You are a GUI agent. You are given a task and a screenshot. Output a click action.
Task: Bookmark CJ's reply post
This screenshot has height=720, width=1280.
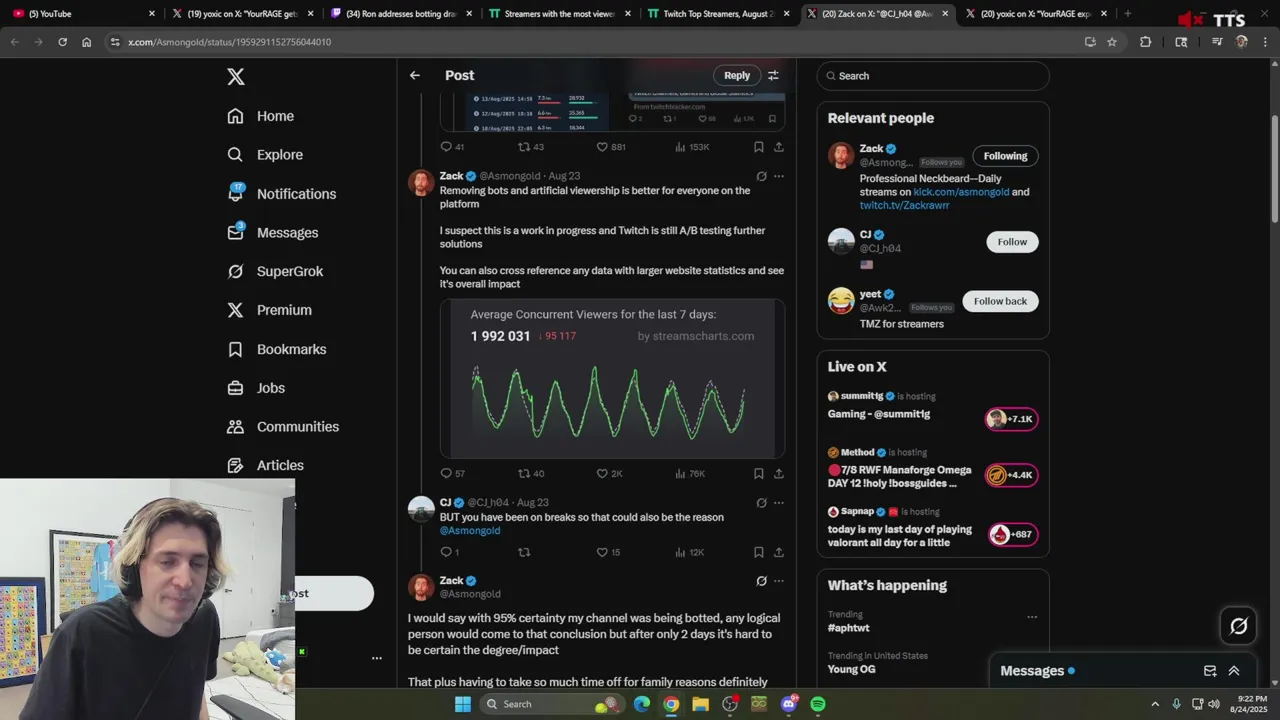point(759,552)
